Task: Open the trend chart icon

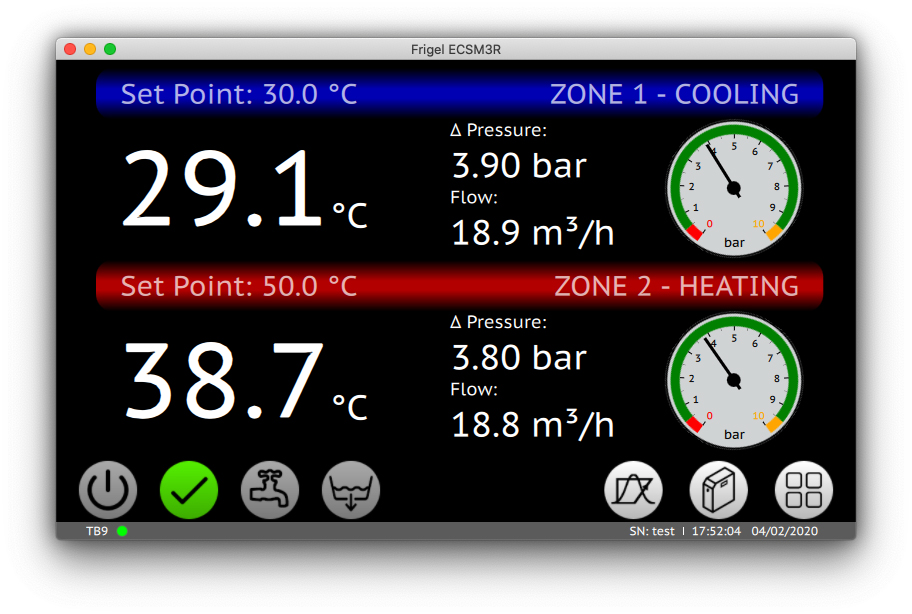Action: click(633, 490)
